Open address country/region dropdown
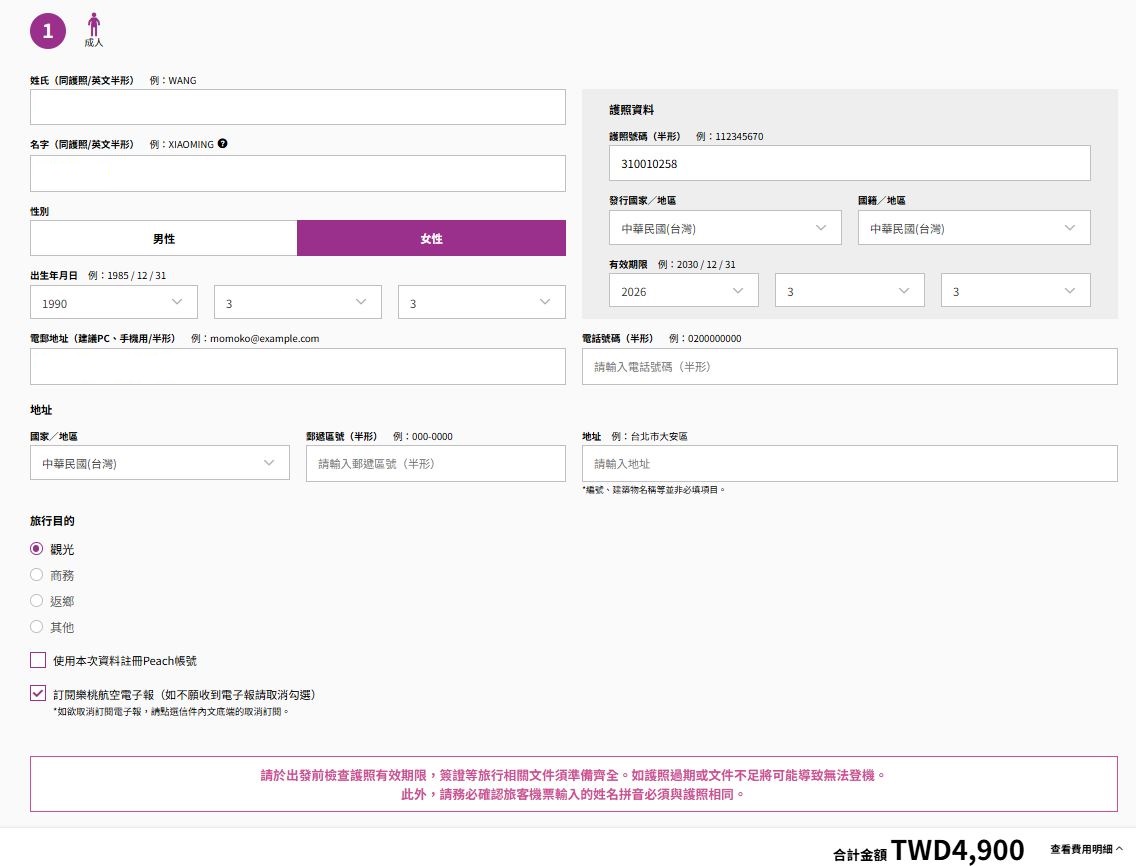 pos(160,462)
